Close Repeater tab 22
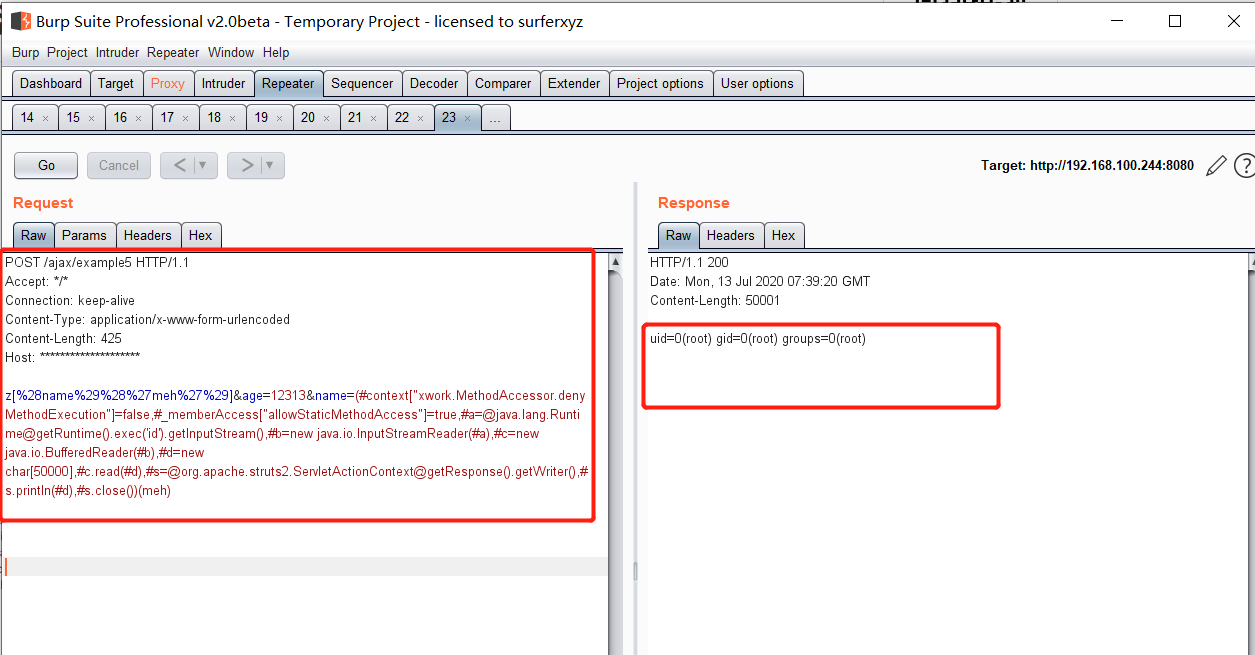Screen dimensions: 1255x655 tap(421, 118)
